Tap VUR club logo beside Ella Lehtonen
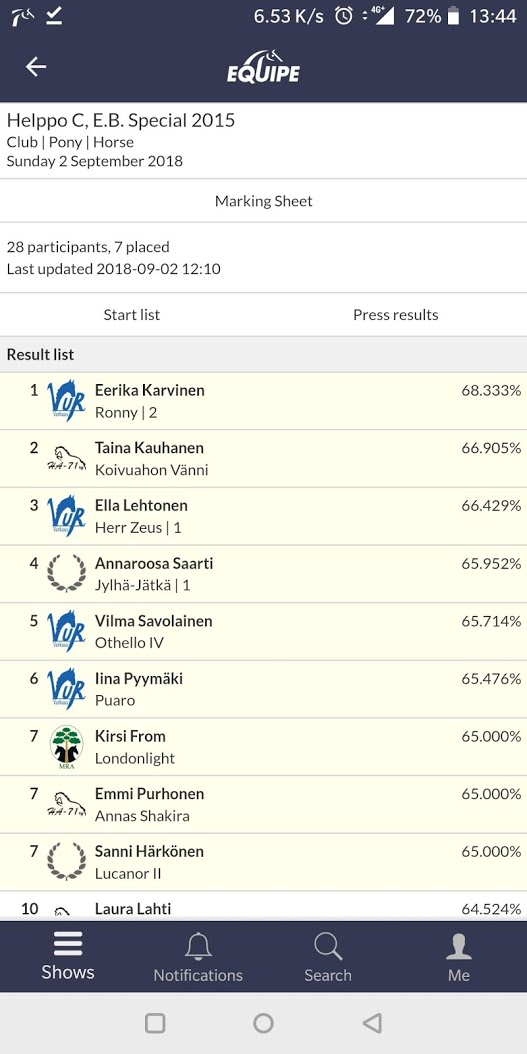 pos(67,516)
